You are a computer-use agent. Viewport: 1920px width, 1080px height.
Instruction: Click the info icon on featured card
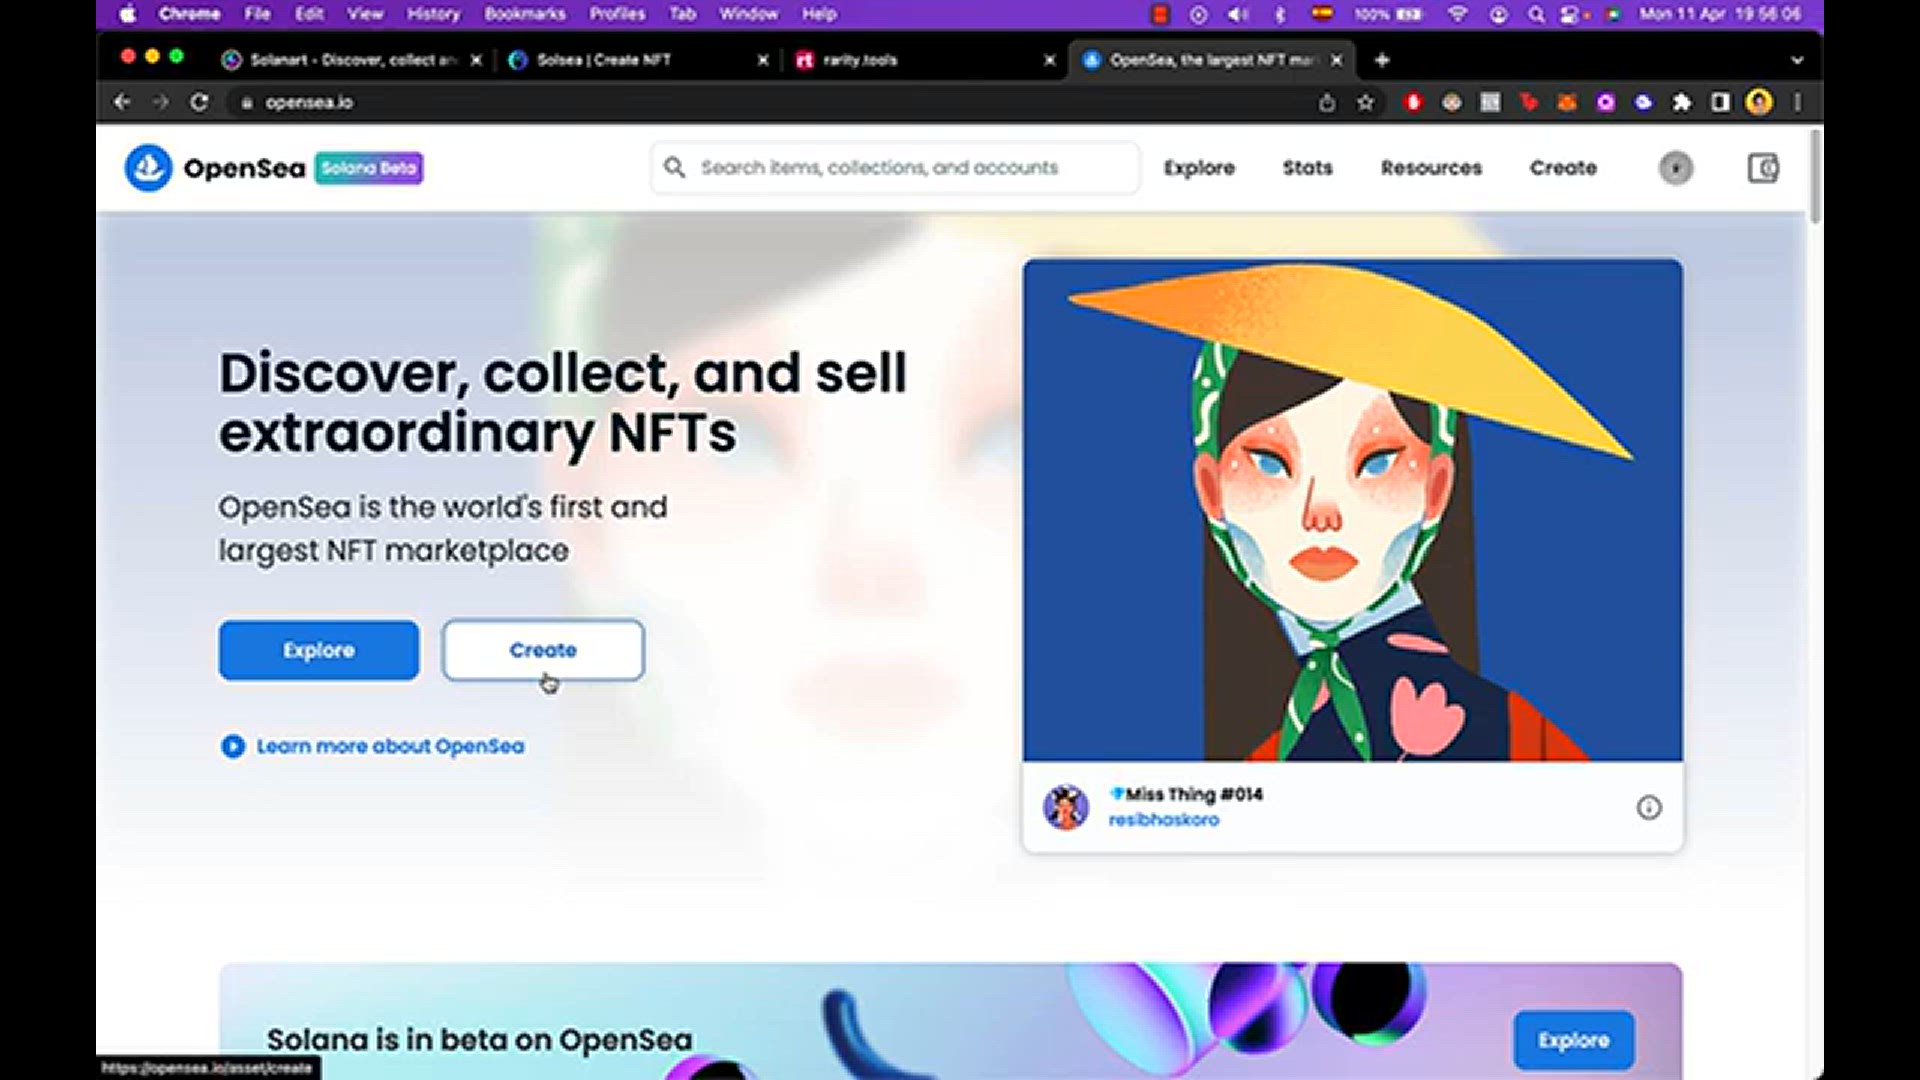(1649, 807)
